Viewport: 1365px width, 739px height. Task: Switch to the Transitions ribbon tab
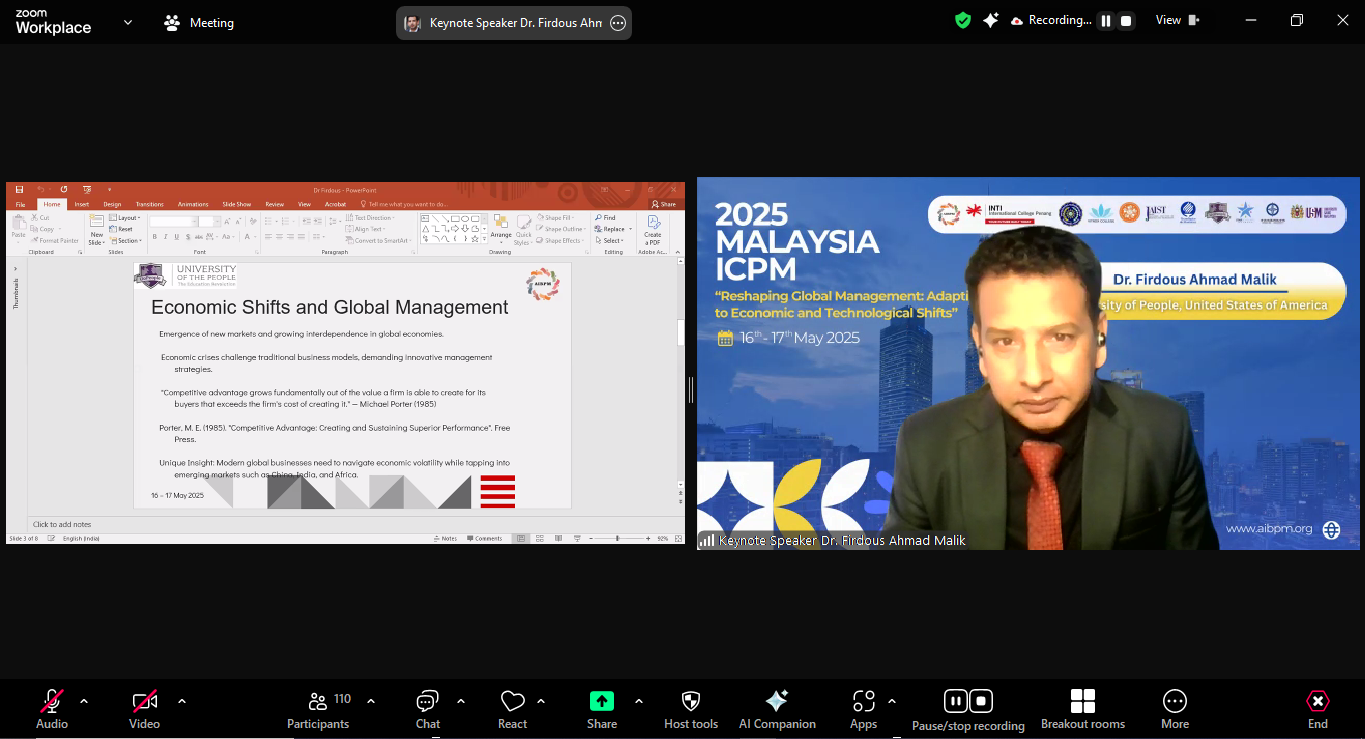pyautogui.click(x=149, y=204)
